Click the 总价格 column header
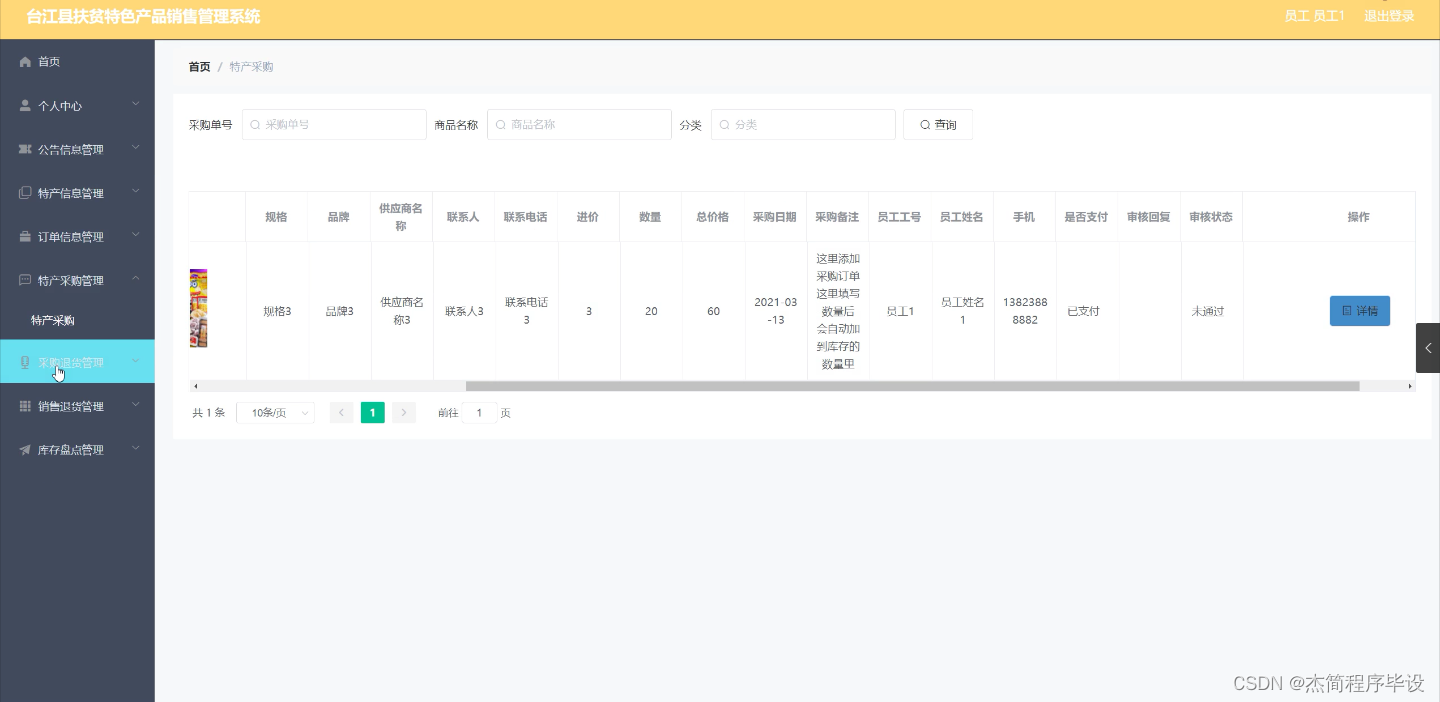1440x702 pixels. click(713, 217)
